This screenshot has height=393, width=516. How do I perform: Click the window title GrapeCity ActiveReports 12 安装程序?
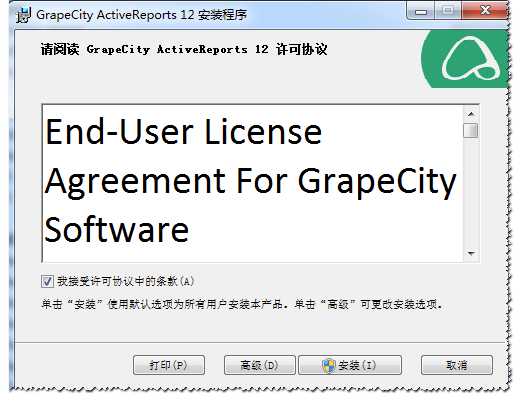point(142,15)
